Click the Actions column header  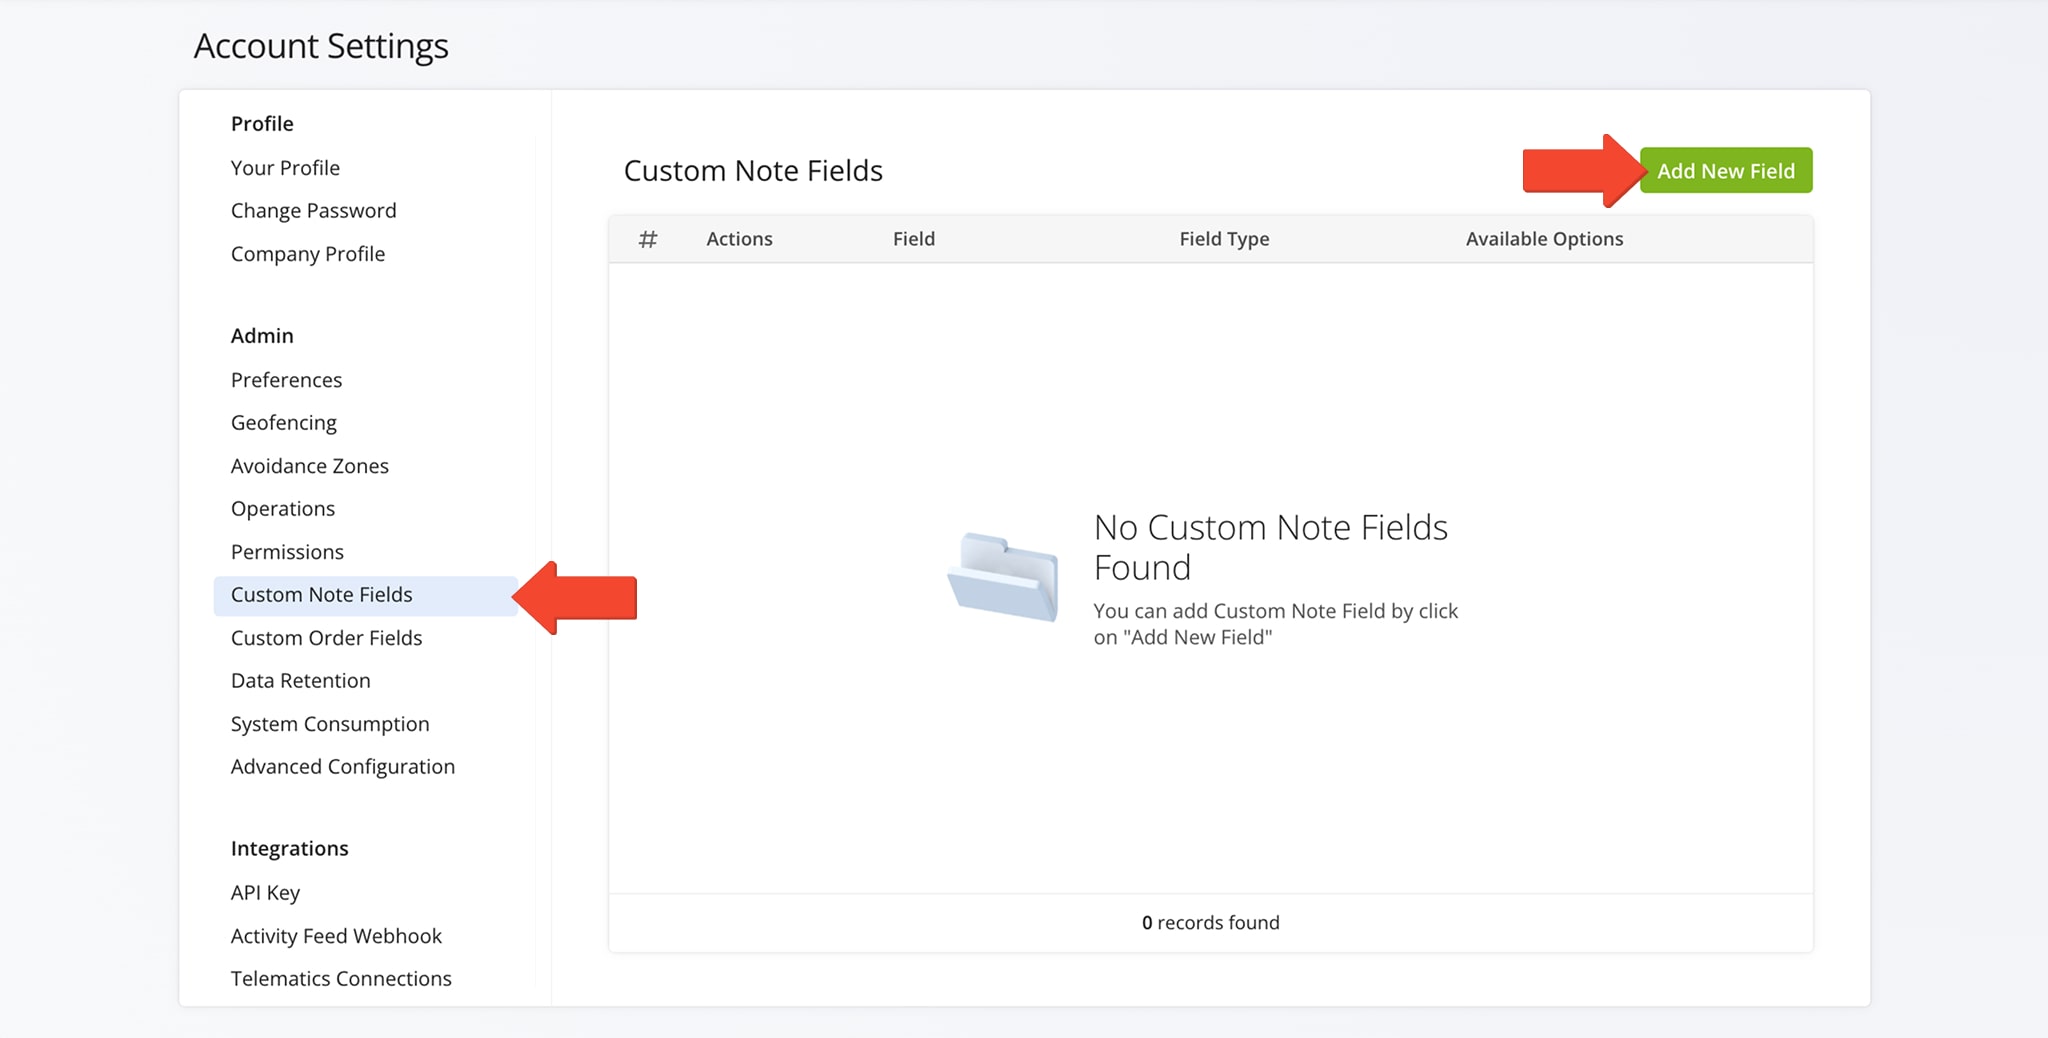pos(739,239)
